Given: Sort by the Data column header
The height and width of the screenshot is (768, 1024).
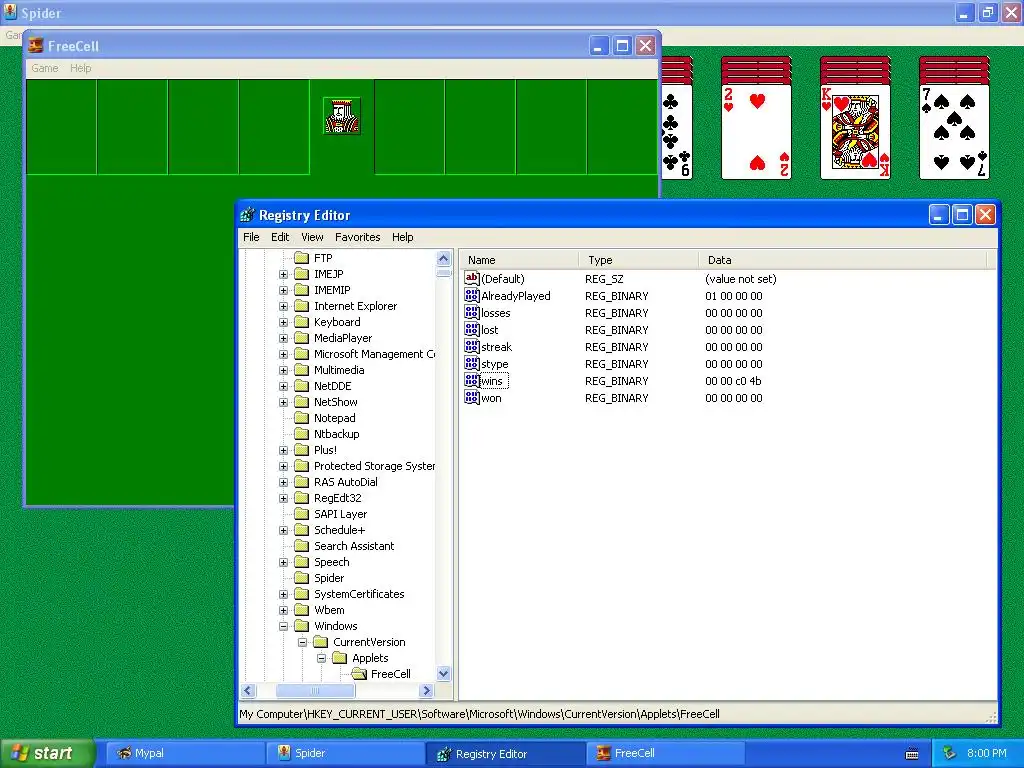Looking at the screenshot, I should (x=842, y=260).
